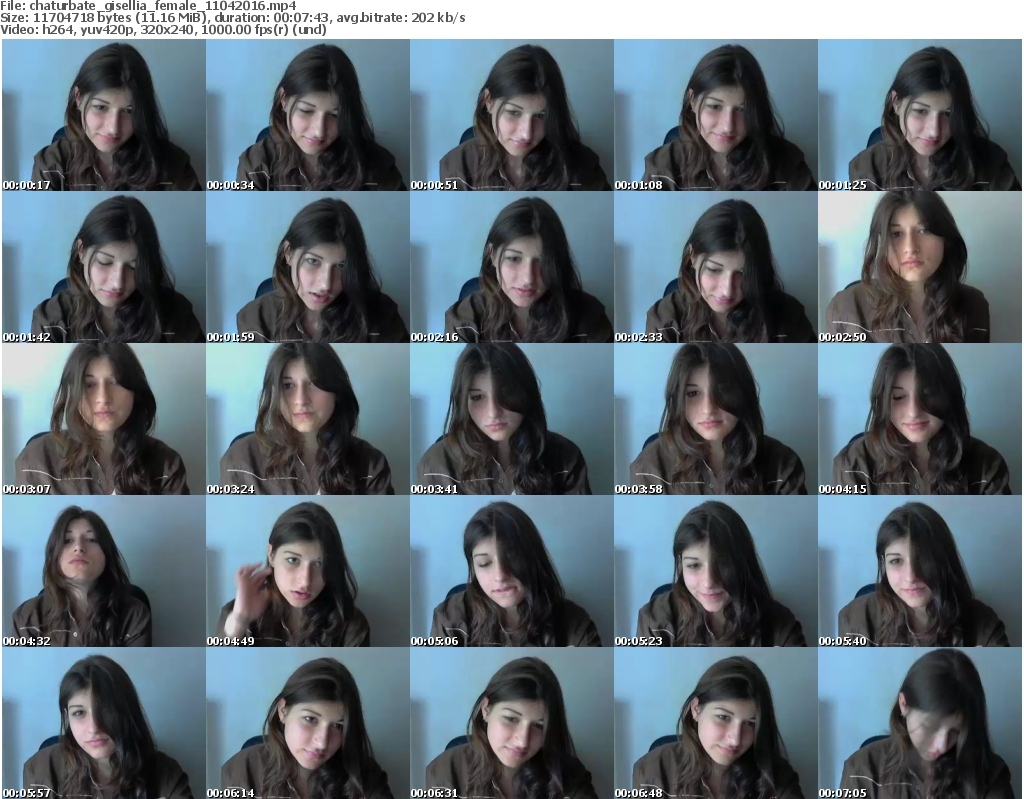Viewport: 1024px width, 799px height.
Task: Select the thumbnail stamped 00:00:34
Action: coord(308,115)
